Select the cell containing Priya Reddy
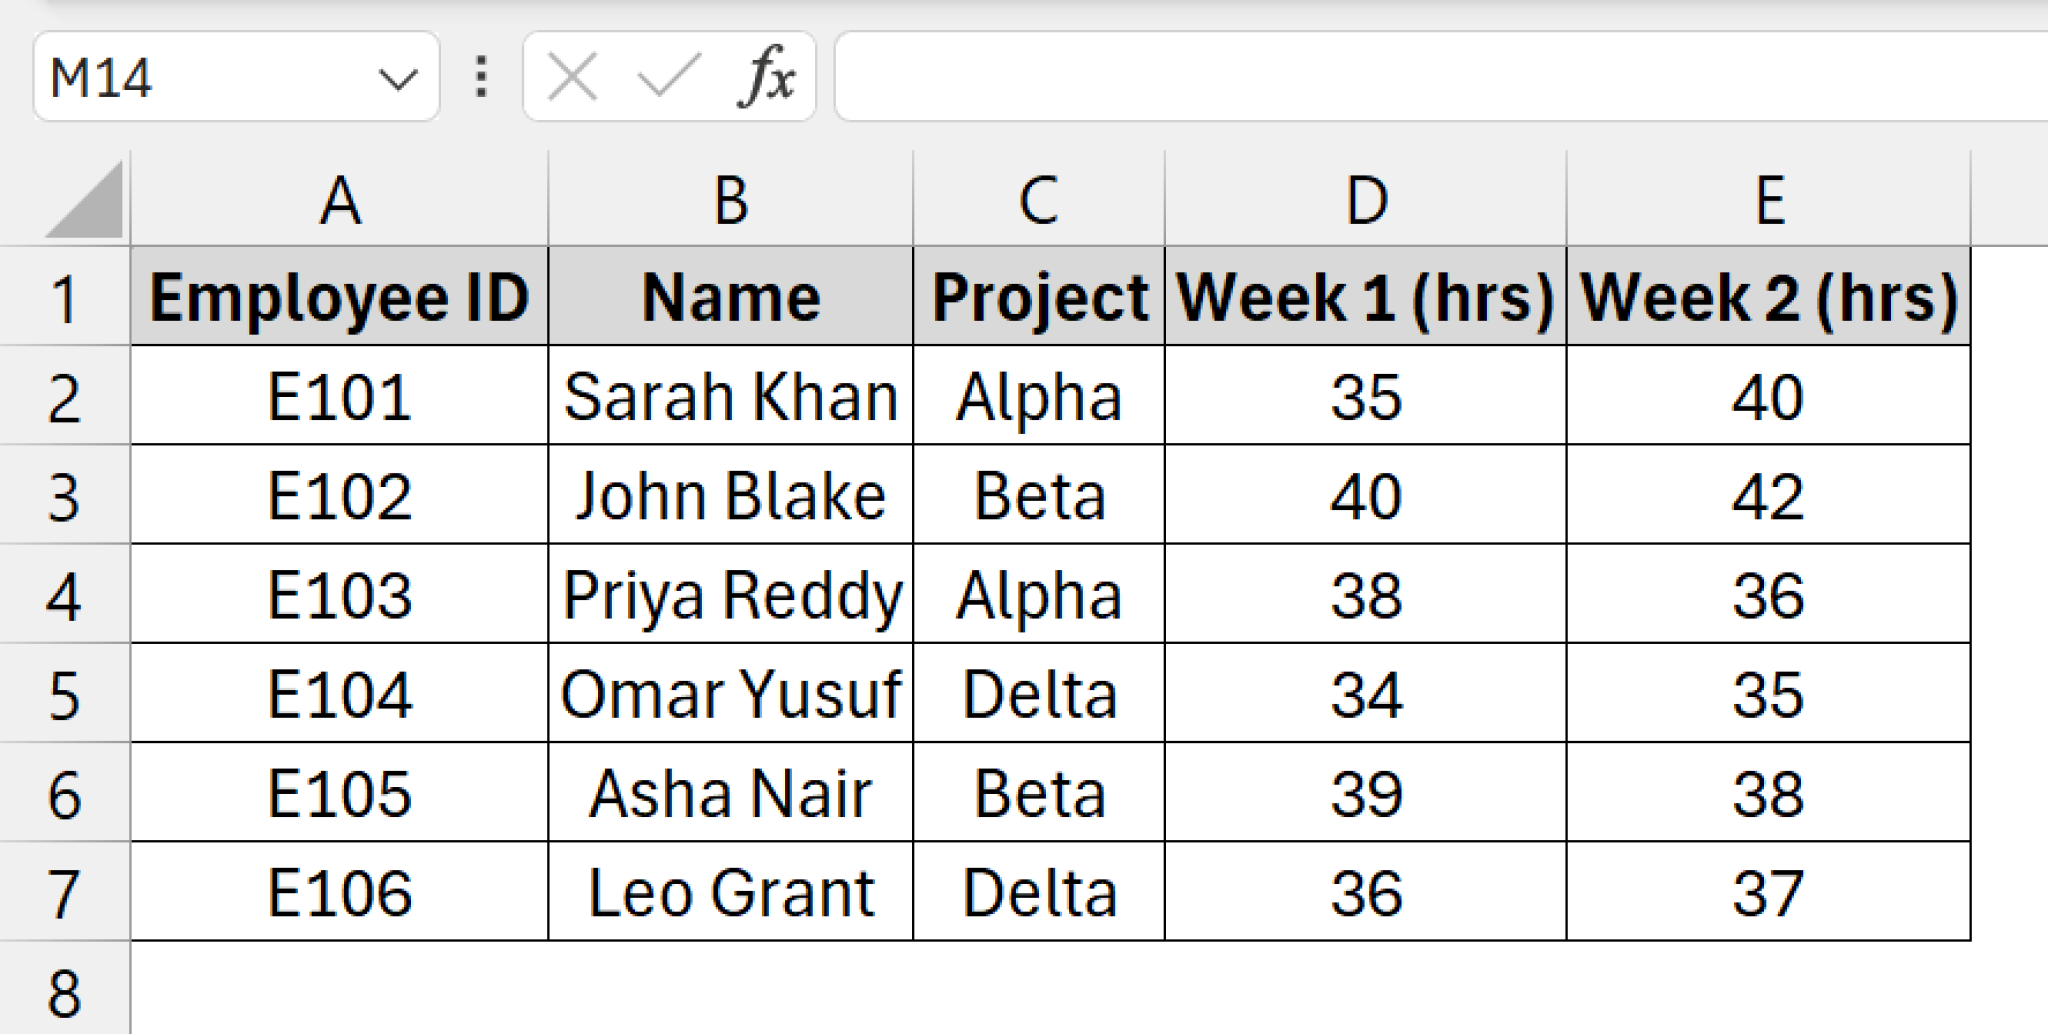This screenshot has width=2048, height=1034. click(x=731, y=594)
